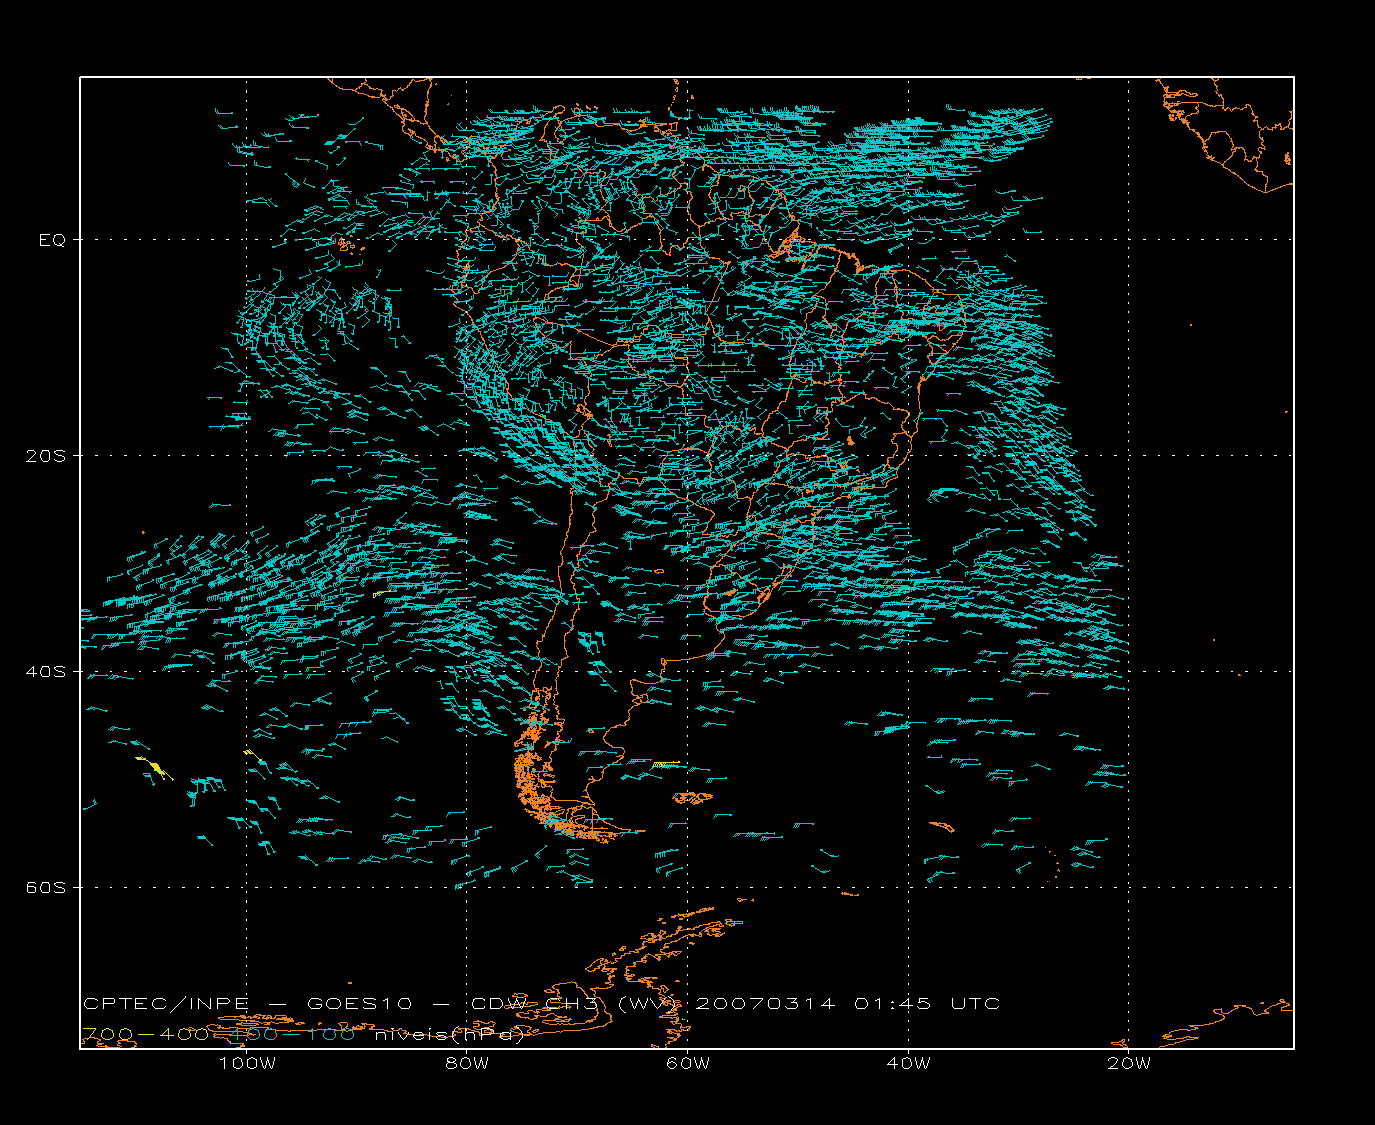Click the 20W longitude label

[x=1129, y=1063]
